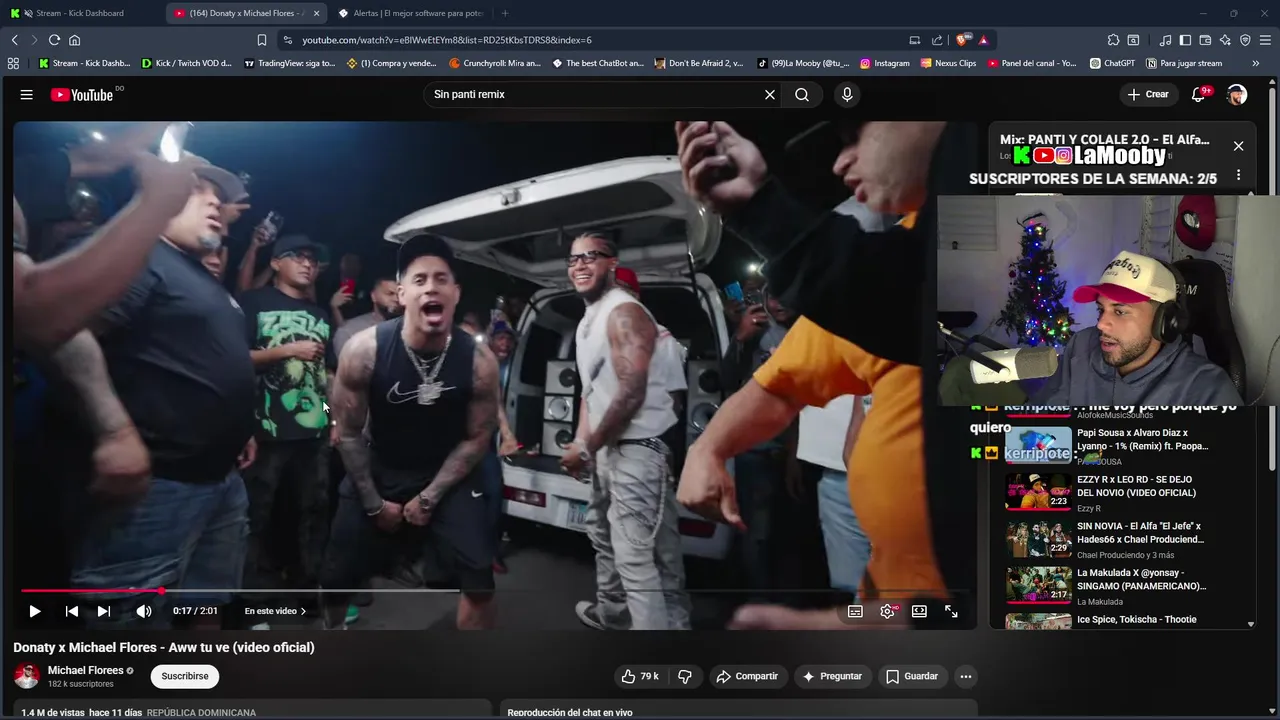The width and height of the screenshot is (1280, 720).
Task: Open the Crunchyroll bookmark
Action: [x=495, y=63]
